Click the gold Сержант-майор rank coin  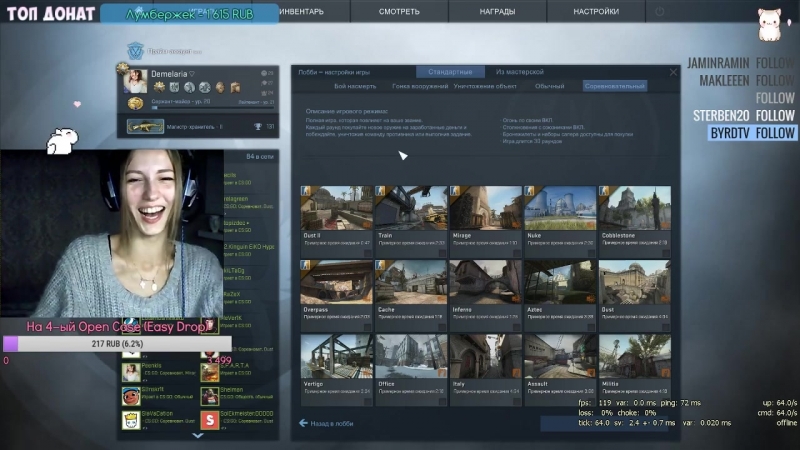[135, 104]
